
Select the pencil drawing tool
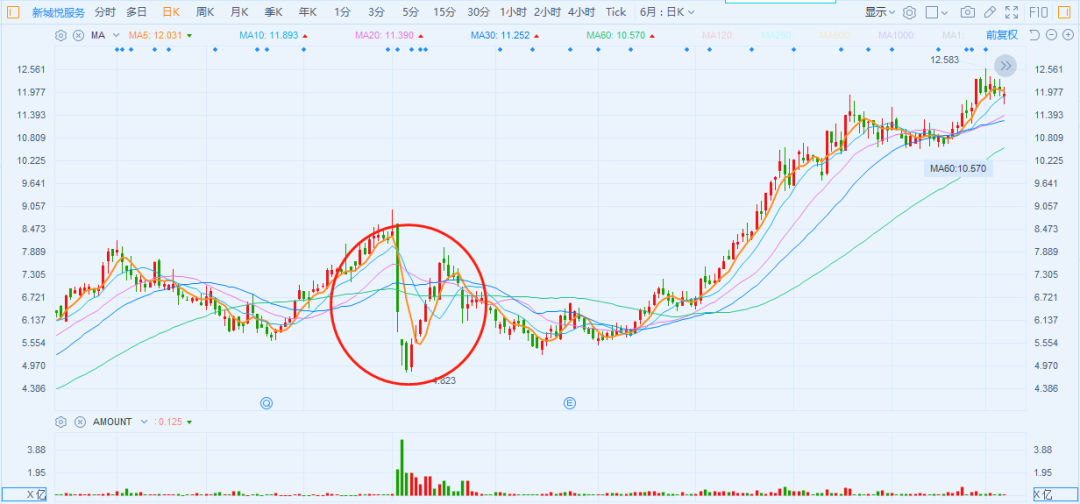pyautogui.click(x=990, y=12)
